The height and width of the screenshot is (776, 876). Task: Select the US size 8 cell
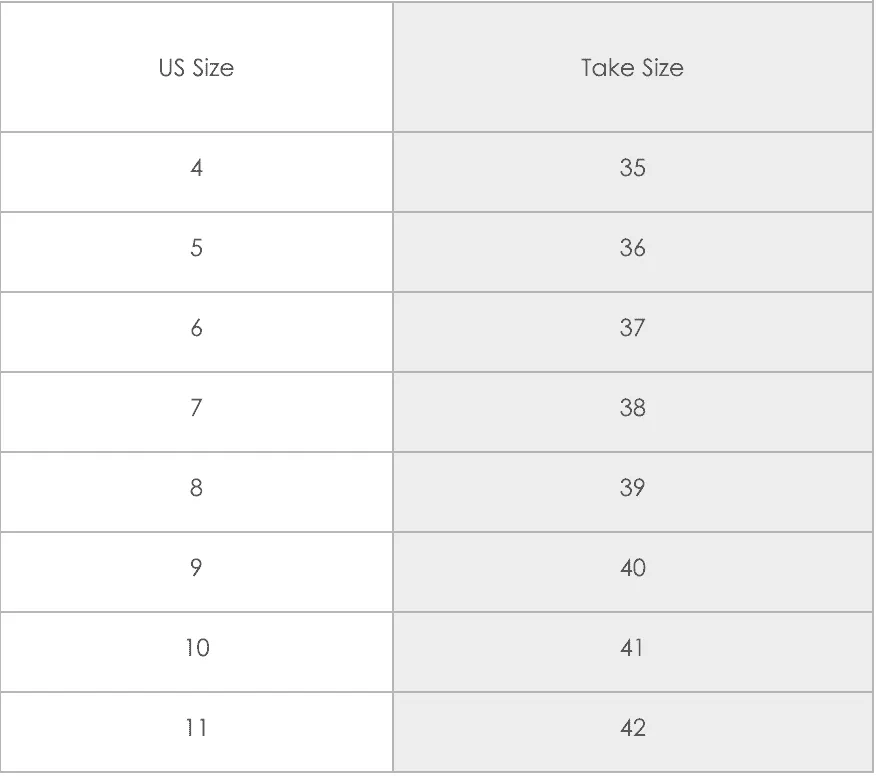point(196,492)
